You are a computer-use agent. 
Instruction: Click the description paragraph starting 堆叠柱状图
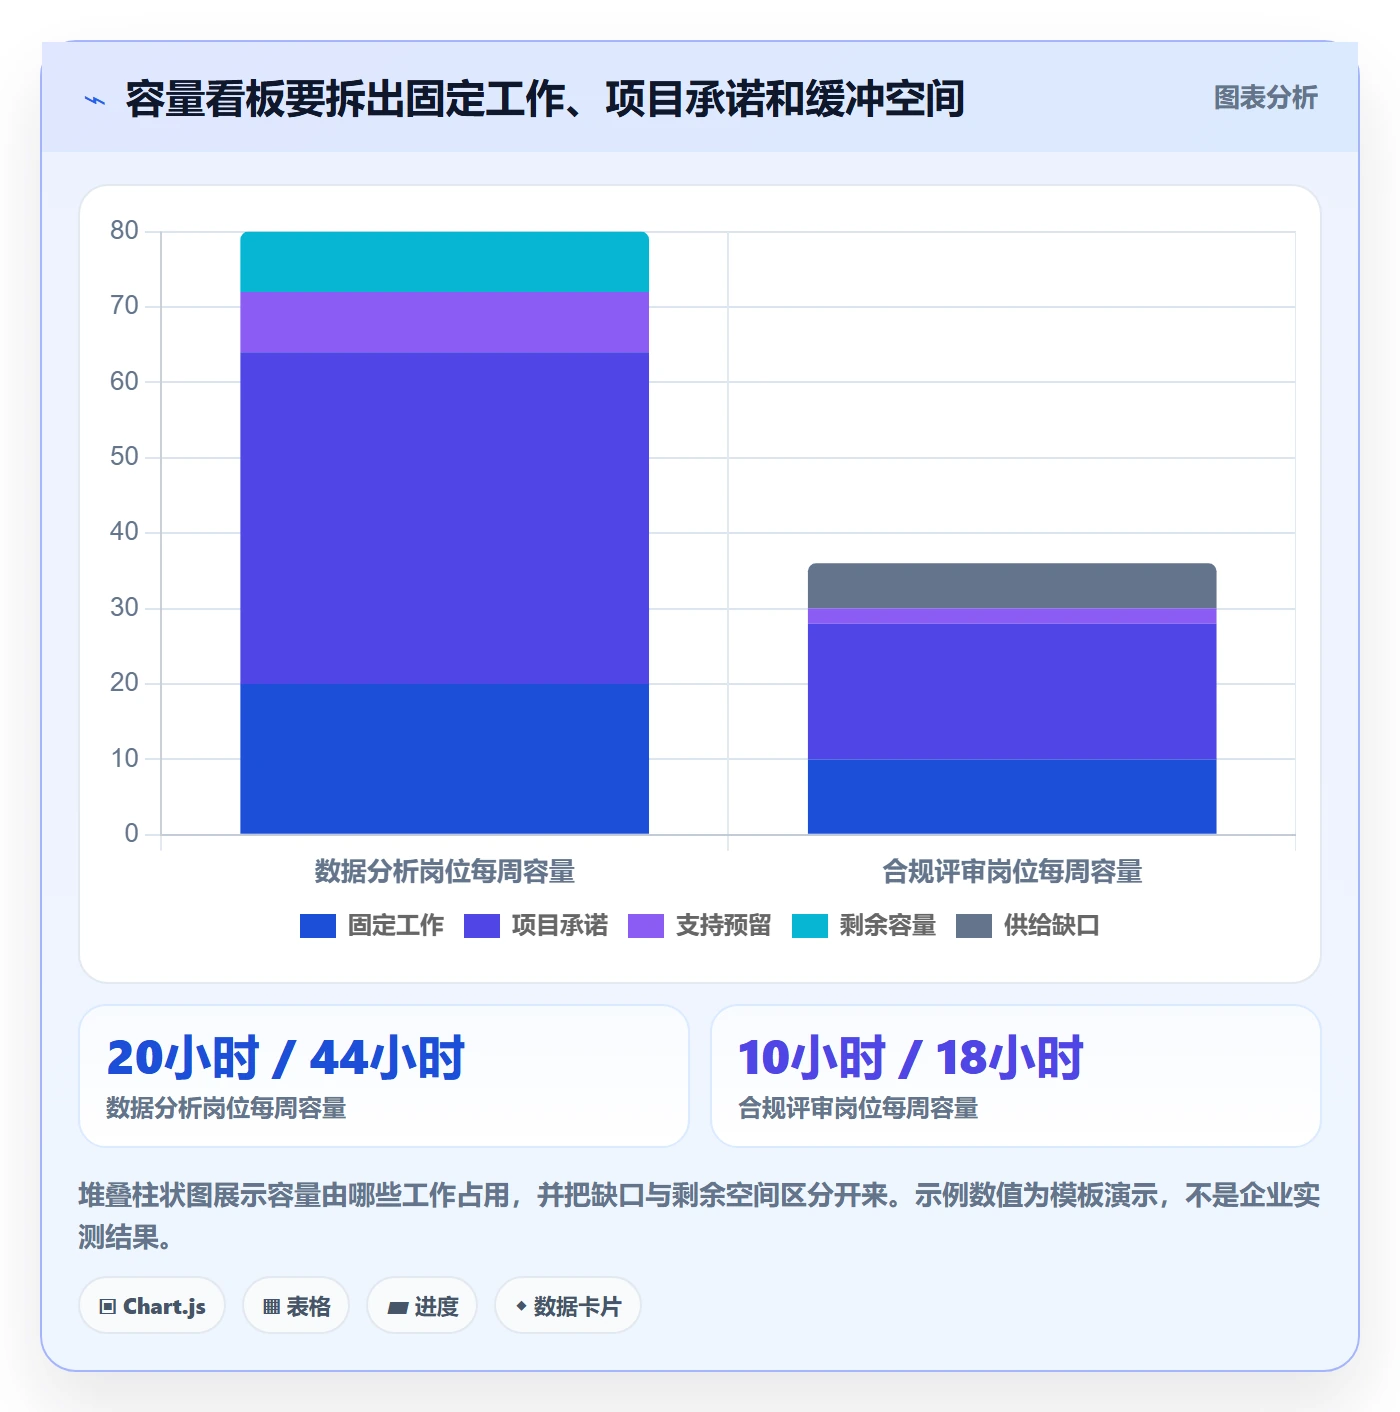pyautogui.click(x=699, y=1216)
